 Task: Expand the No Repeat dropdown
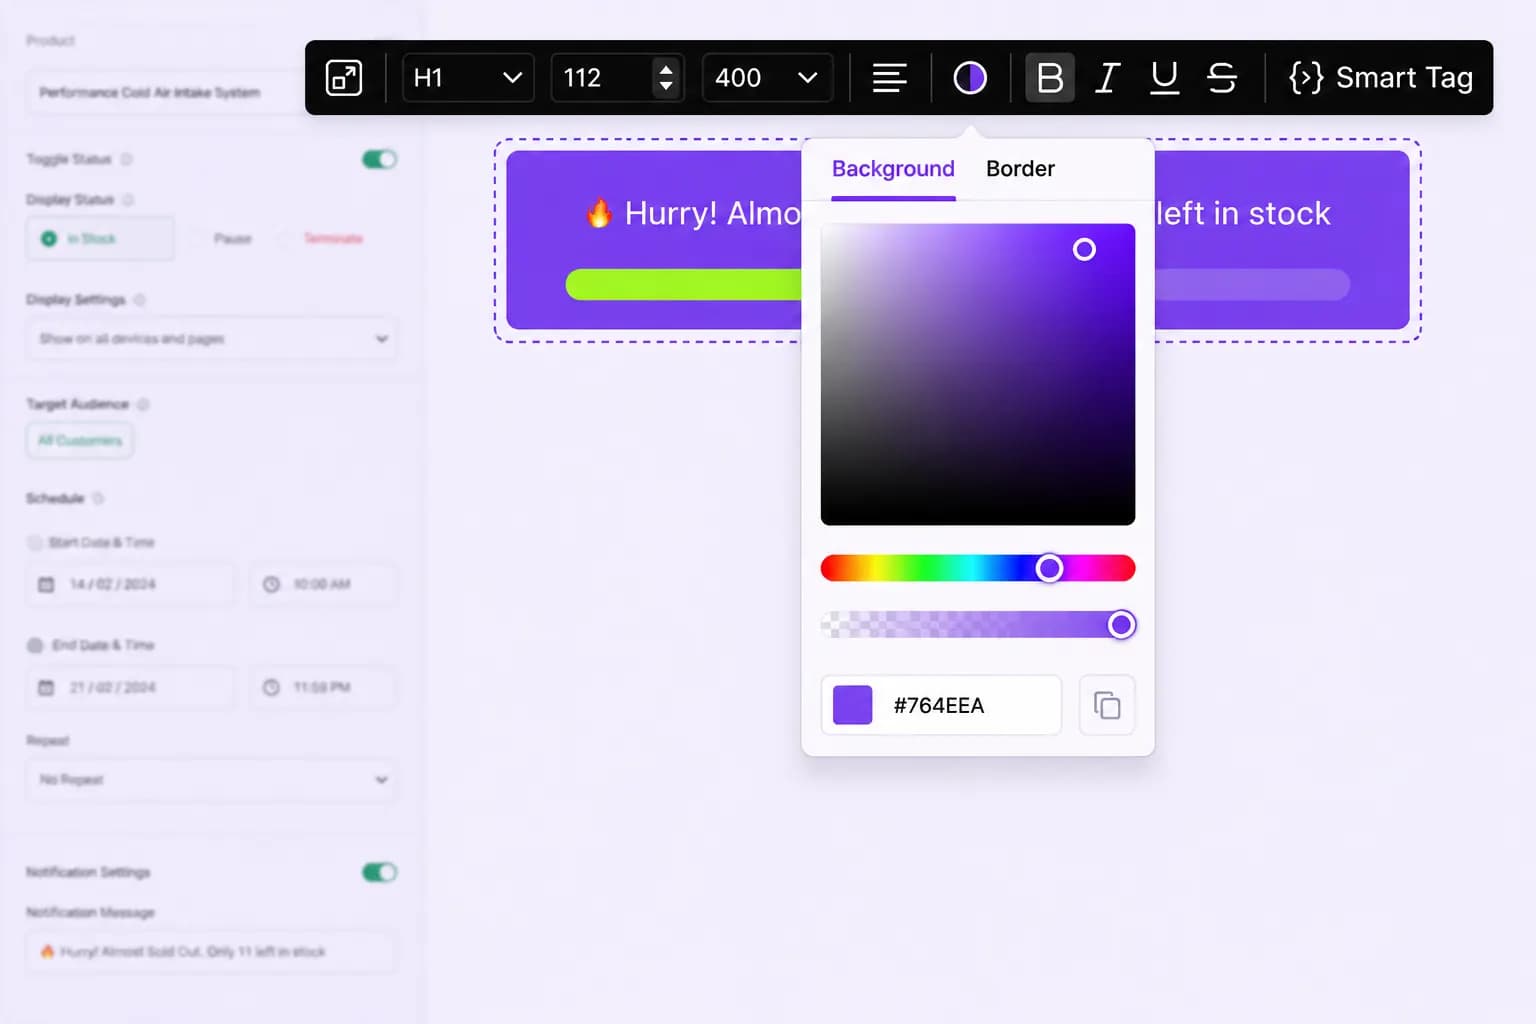pyautogui.click(x=211, y=780)
